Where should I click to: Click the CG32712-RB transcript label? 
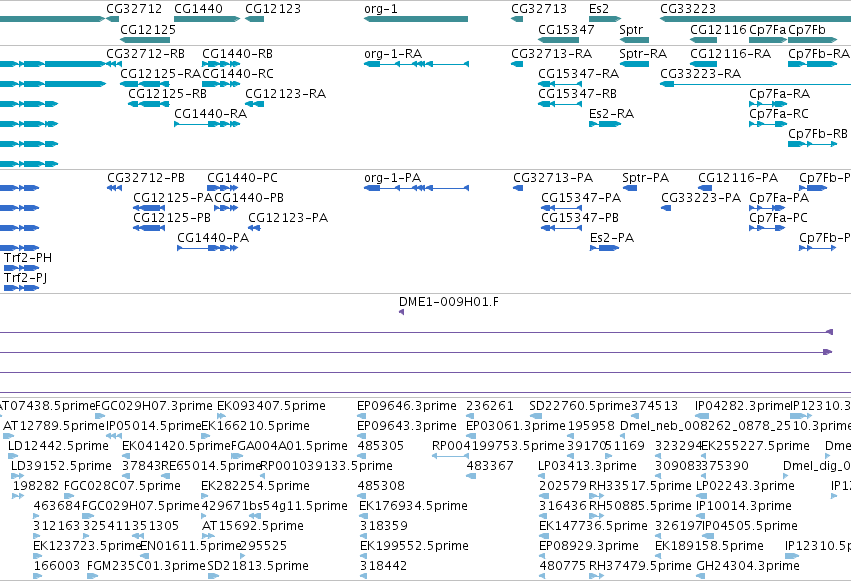[x=145, y=54]
